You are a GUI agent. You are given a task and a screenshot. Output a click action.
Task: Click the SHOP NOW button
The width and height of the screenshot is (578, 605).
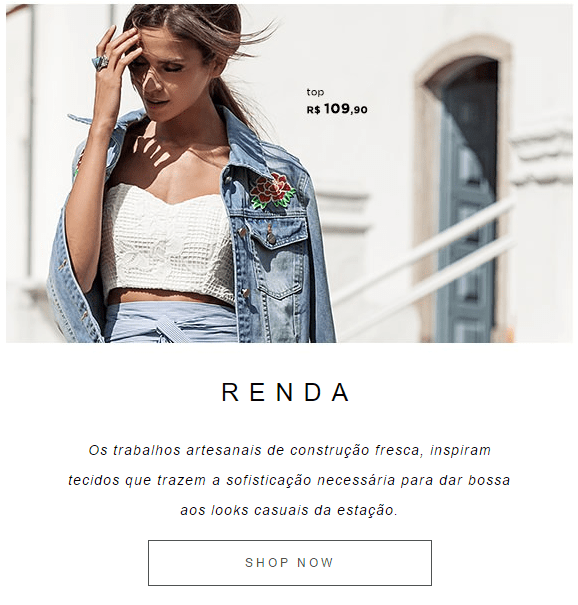click(290, 563)
